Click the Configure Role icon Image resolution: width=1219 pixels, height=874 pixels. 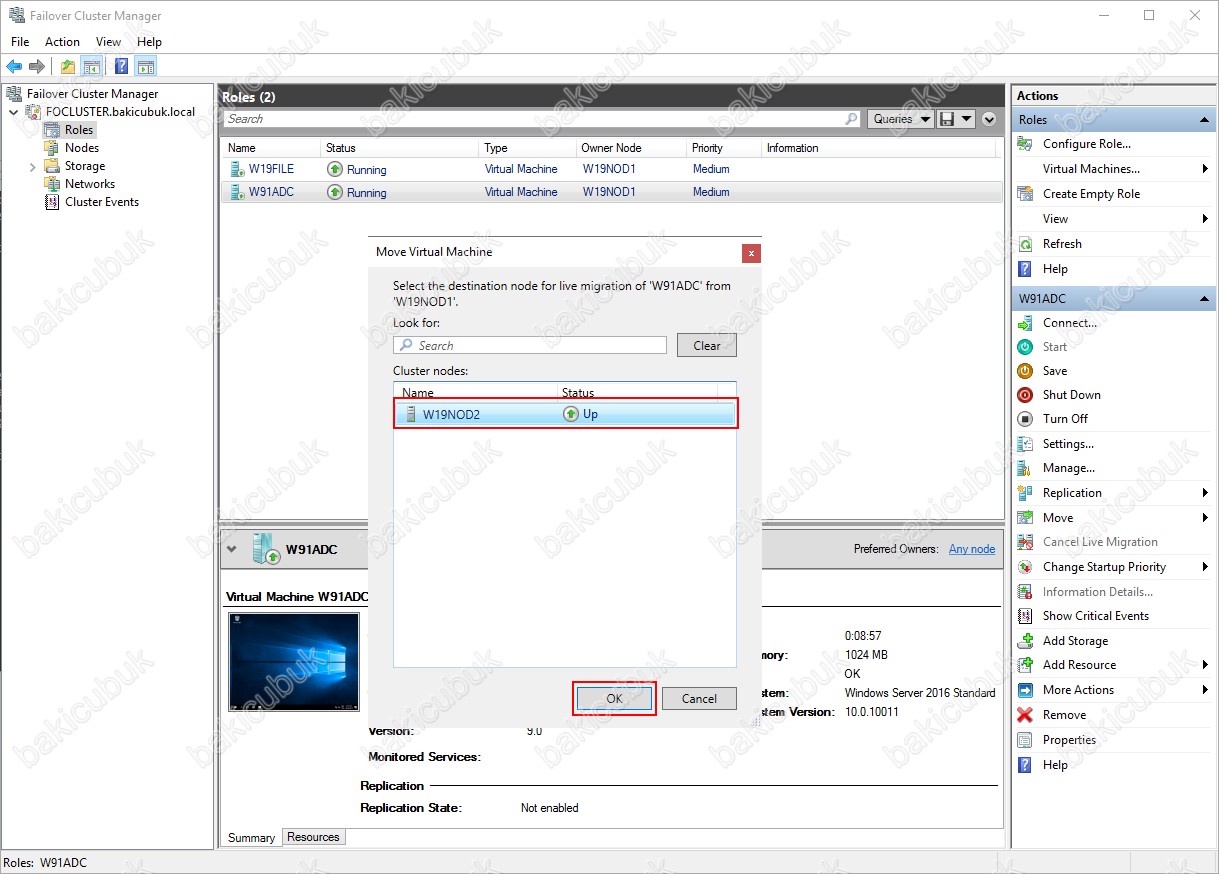(x=1025, y=144)
